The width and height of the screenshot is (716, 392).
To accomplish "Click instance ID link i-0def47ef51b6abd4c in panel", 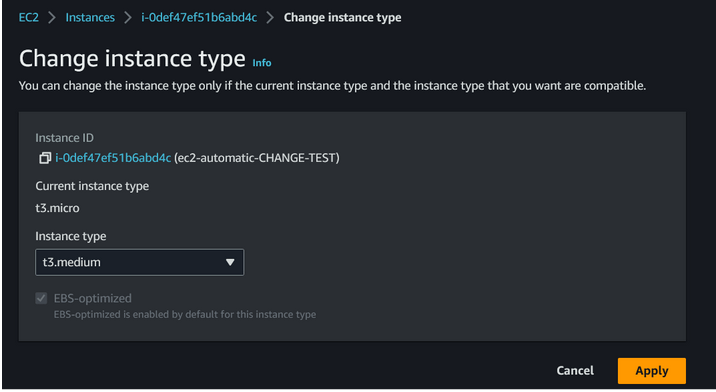I will pyautogui.click(x=113, y=158).
